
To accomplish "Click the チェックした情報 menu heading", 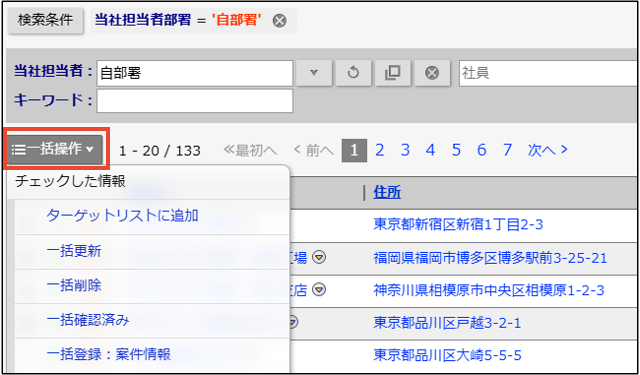I will (x=70, y=181).
